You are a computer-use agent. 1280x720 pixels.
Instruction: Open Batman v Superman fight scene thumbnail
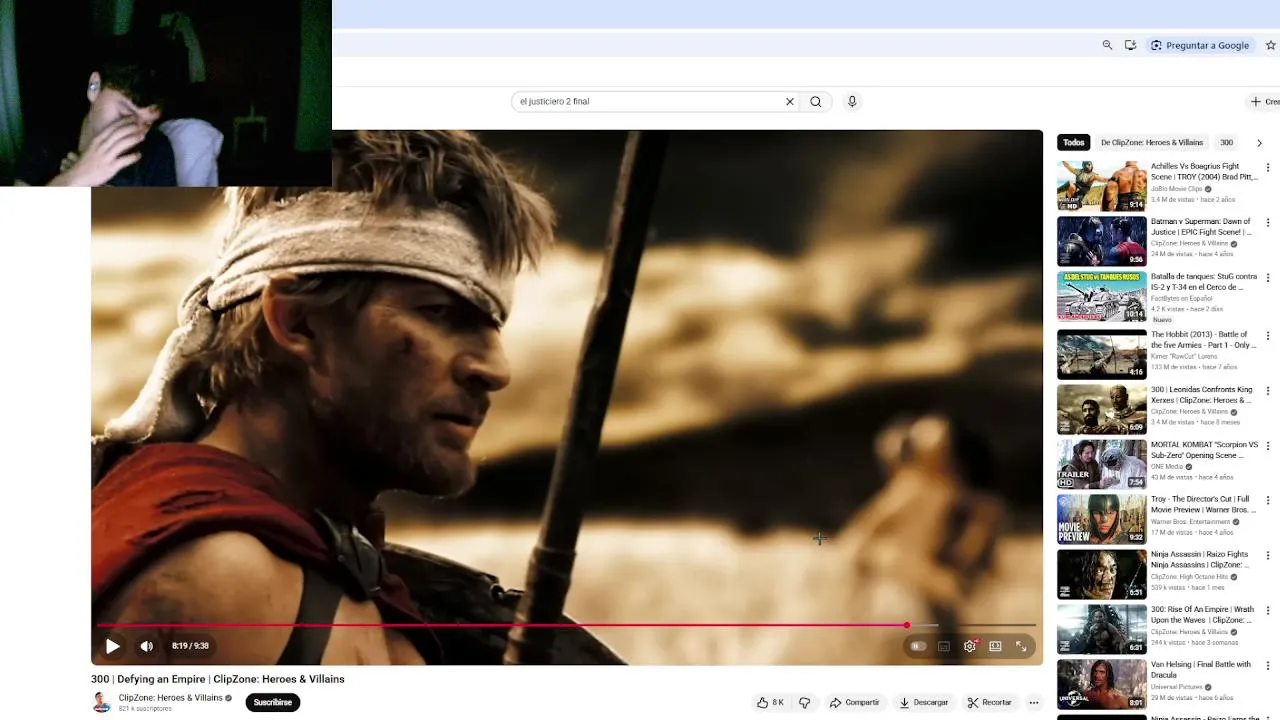point(1102,241)
